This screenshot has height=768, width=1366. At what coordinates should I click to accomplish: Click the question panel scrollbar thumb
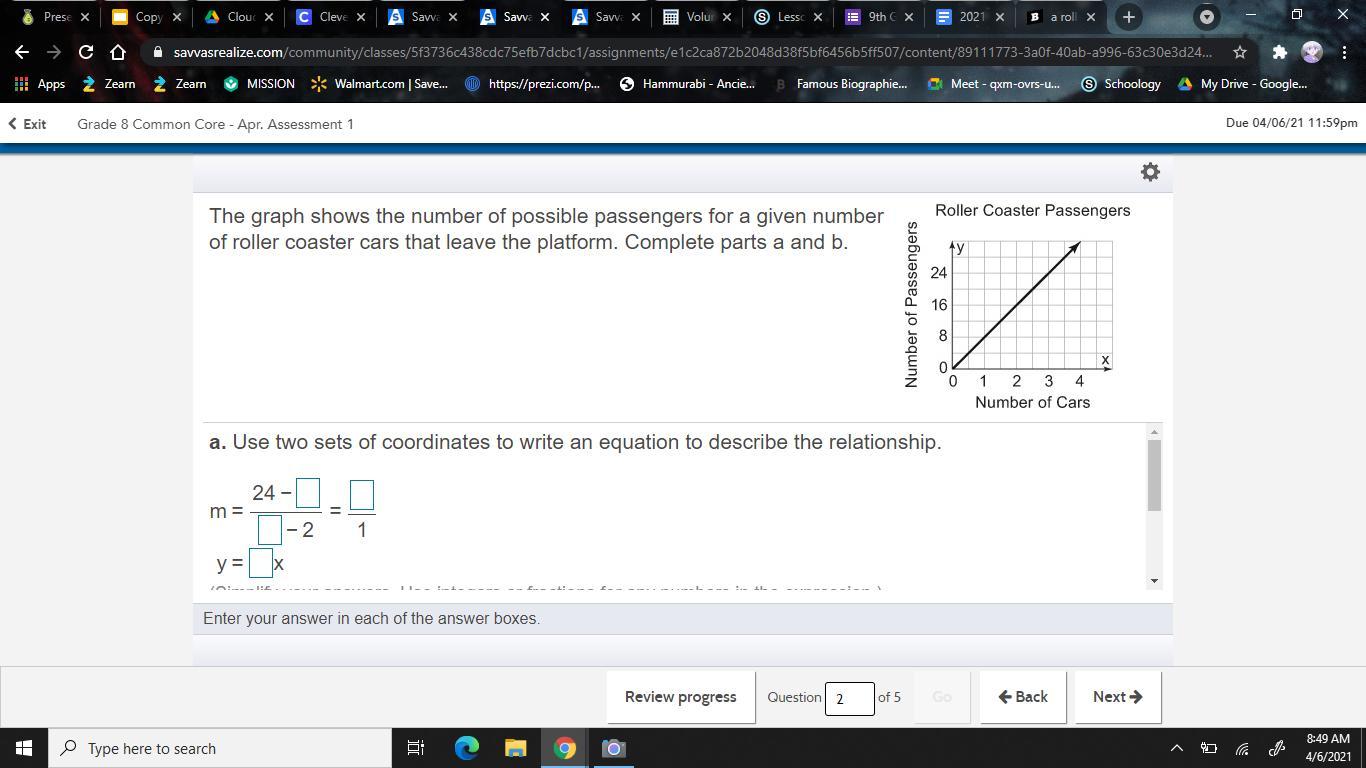click(1154, 475)
